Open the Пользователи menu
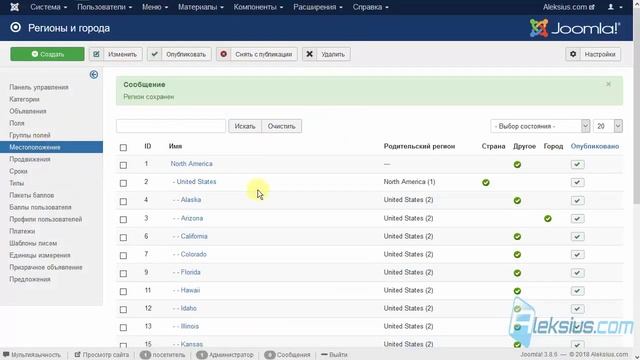Viewport: 640px width, 360px height. [x=104, y=7]
